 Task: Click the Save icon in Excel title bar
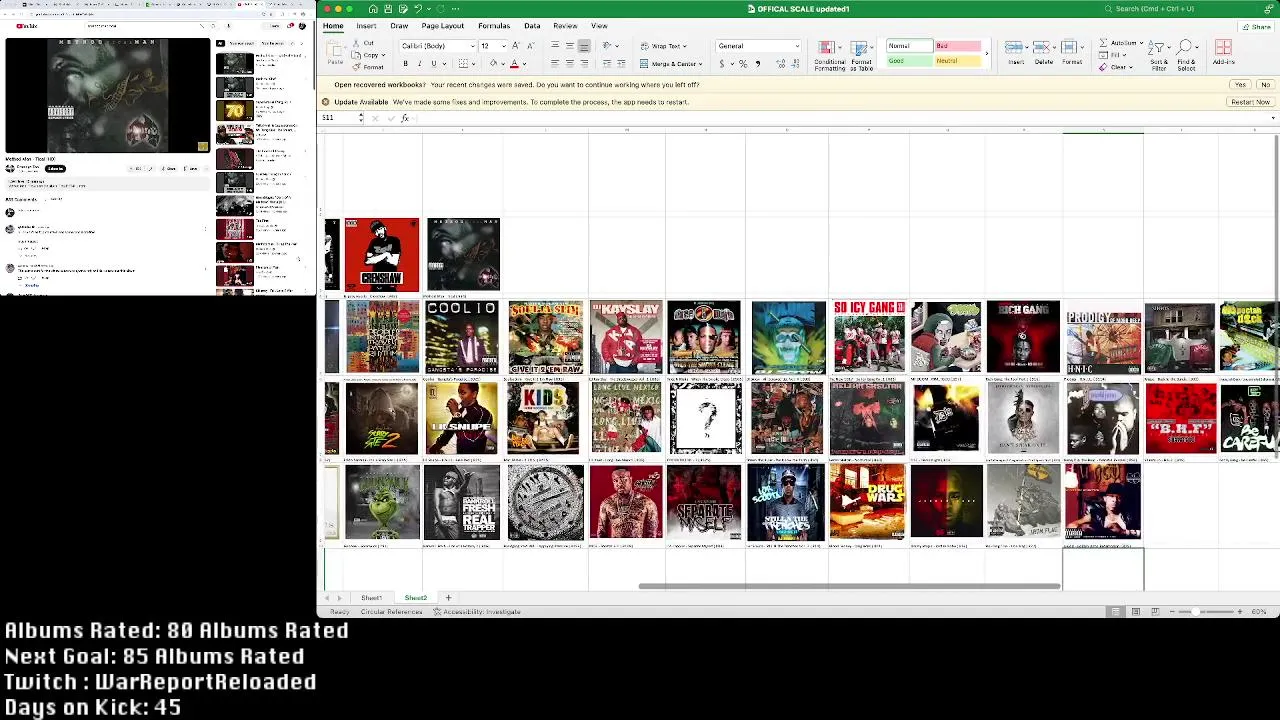click(x=387, y=9)
